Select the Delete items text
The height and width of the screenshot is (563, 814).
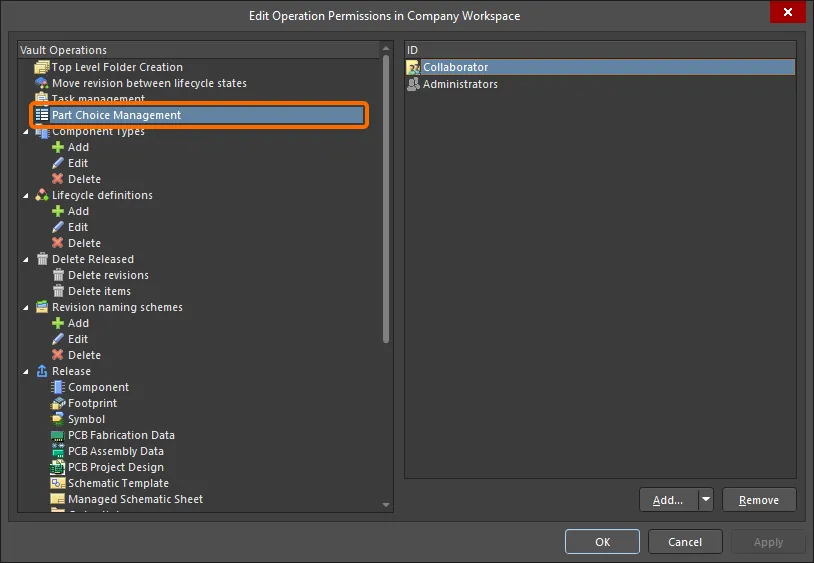coord(100,291)
